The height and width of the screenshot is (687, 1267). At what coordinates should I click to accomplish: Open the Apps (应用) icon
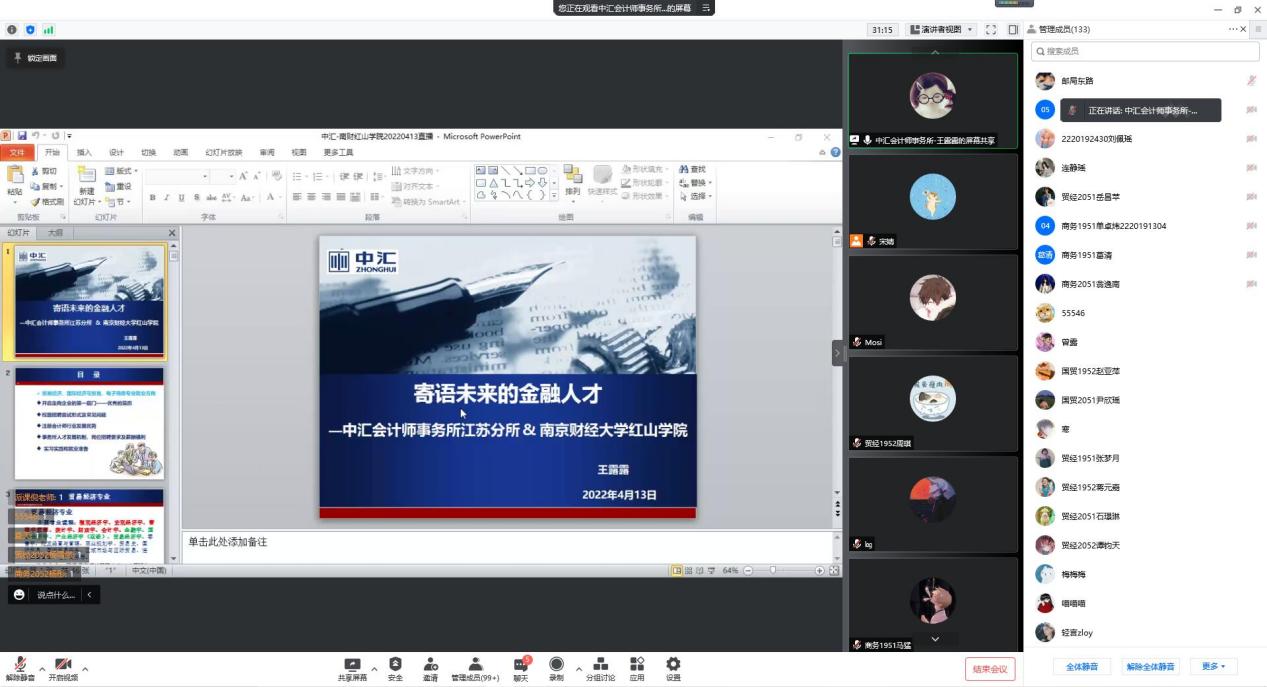(x=637, y=665)
